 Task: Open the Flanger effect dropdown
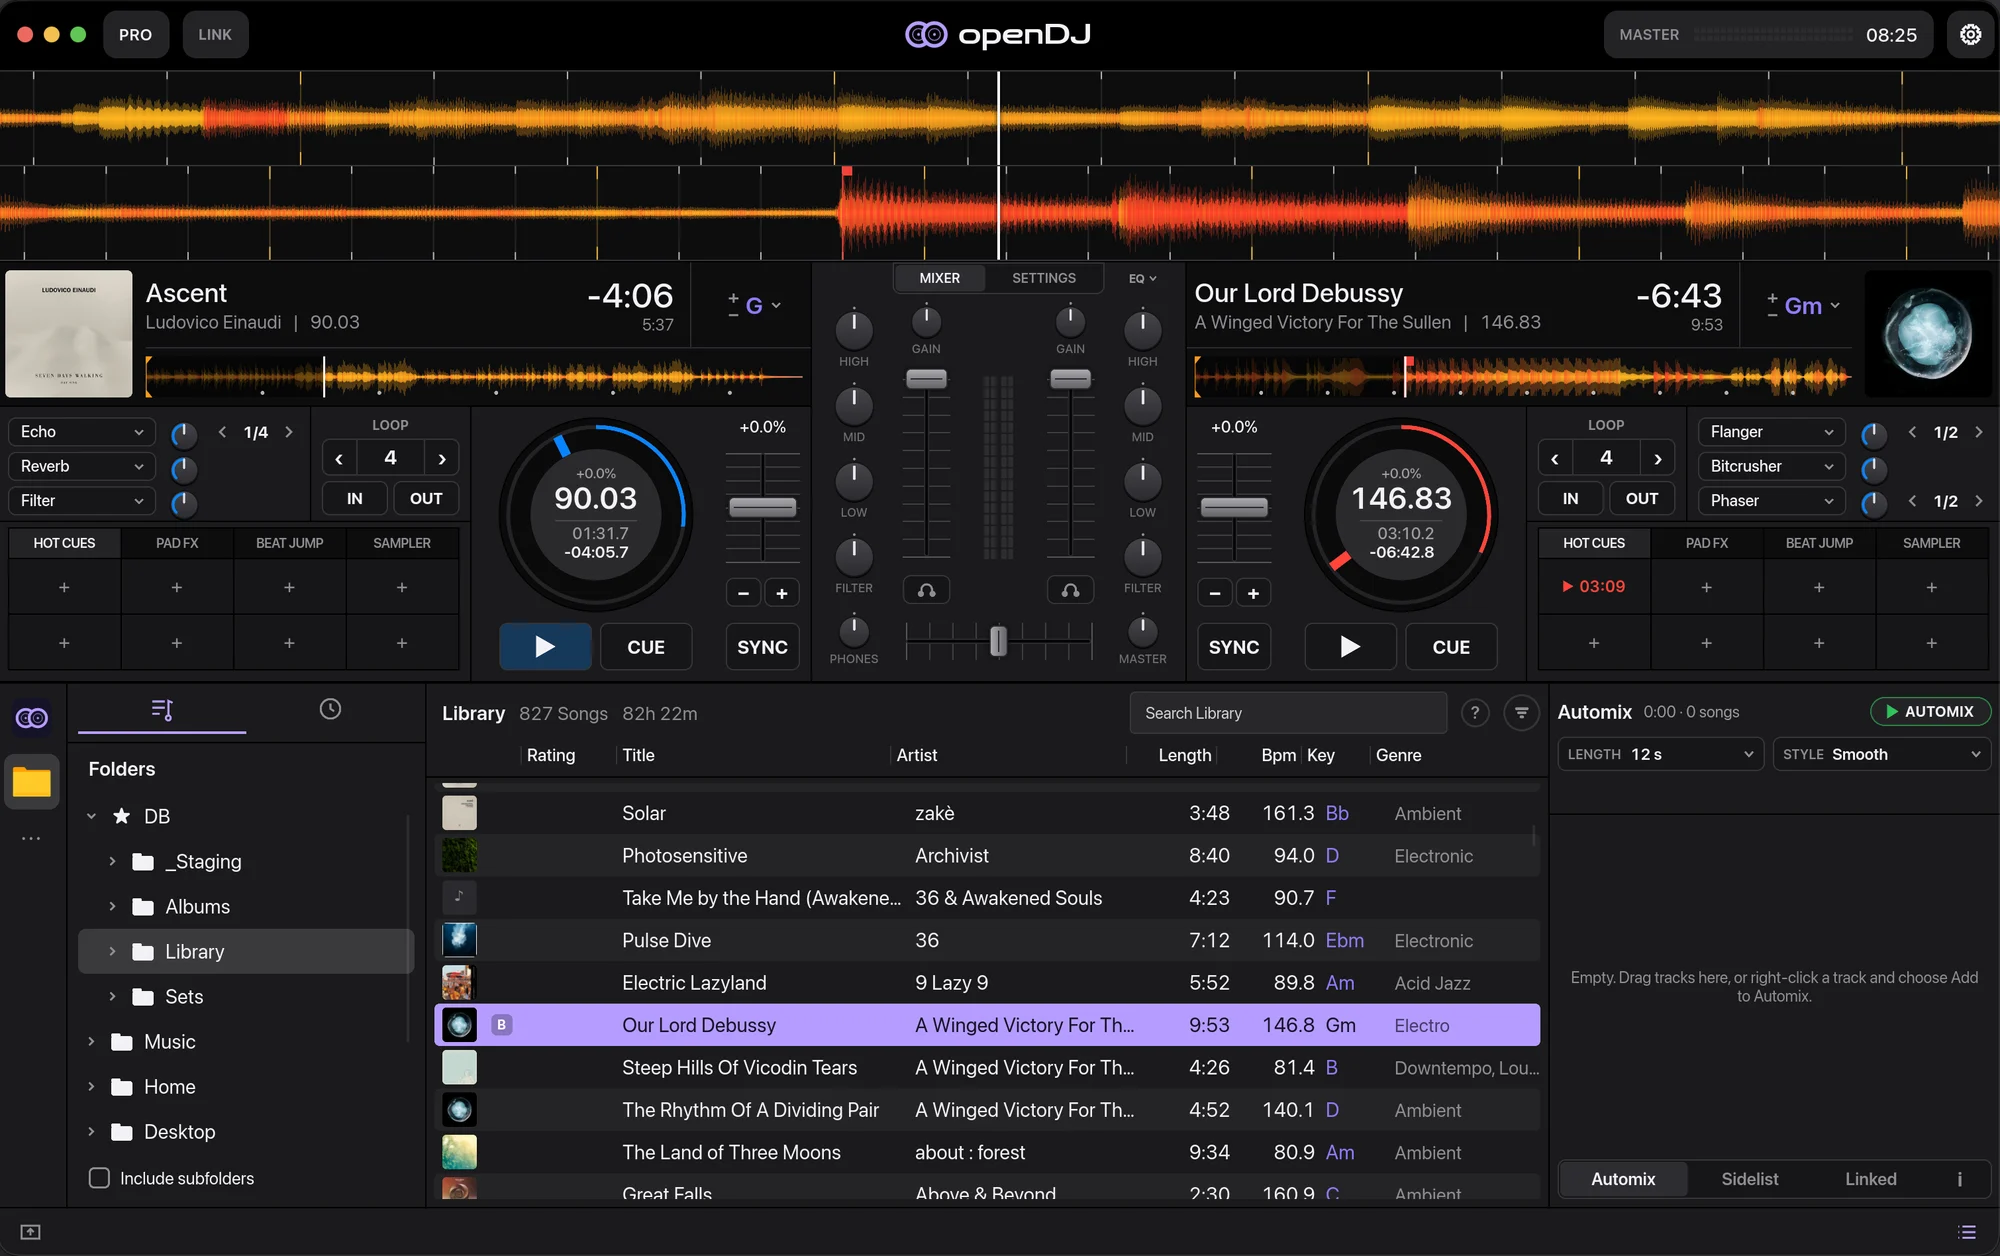pyautogui.click(x=1771, y=432)
